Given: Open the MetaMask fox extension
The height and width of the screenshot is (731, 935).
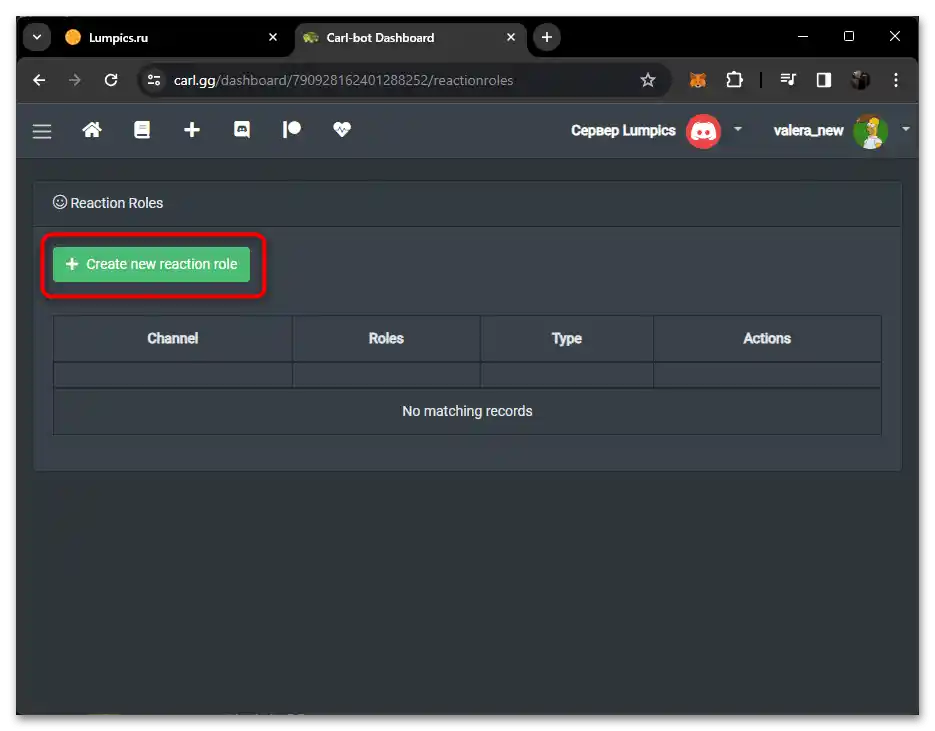Looking at the screenshot, I should [698, 80].
